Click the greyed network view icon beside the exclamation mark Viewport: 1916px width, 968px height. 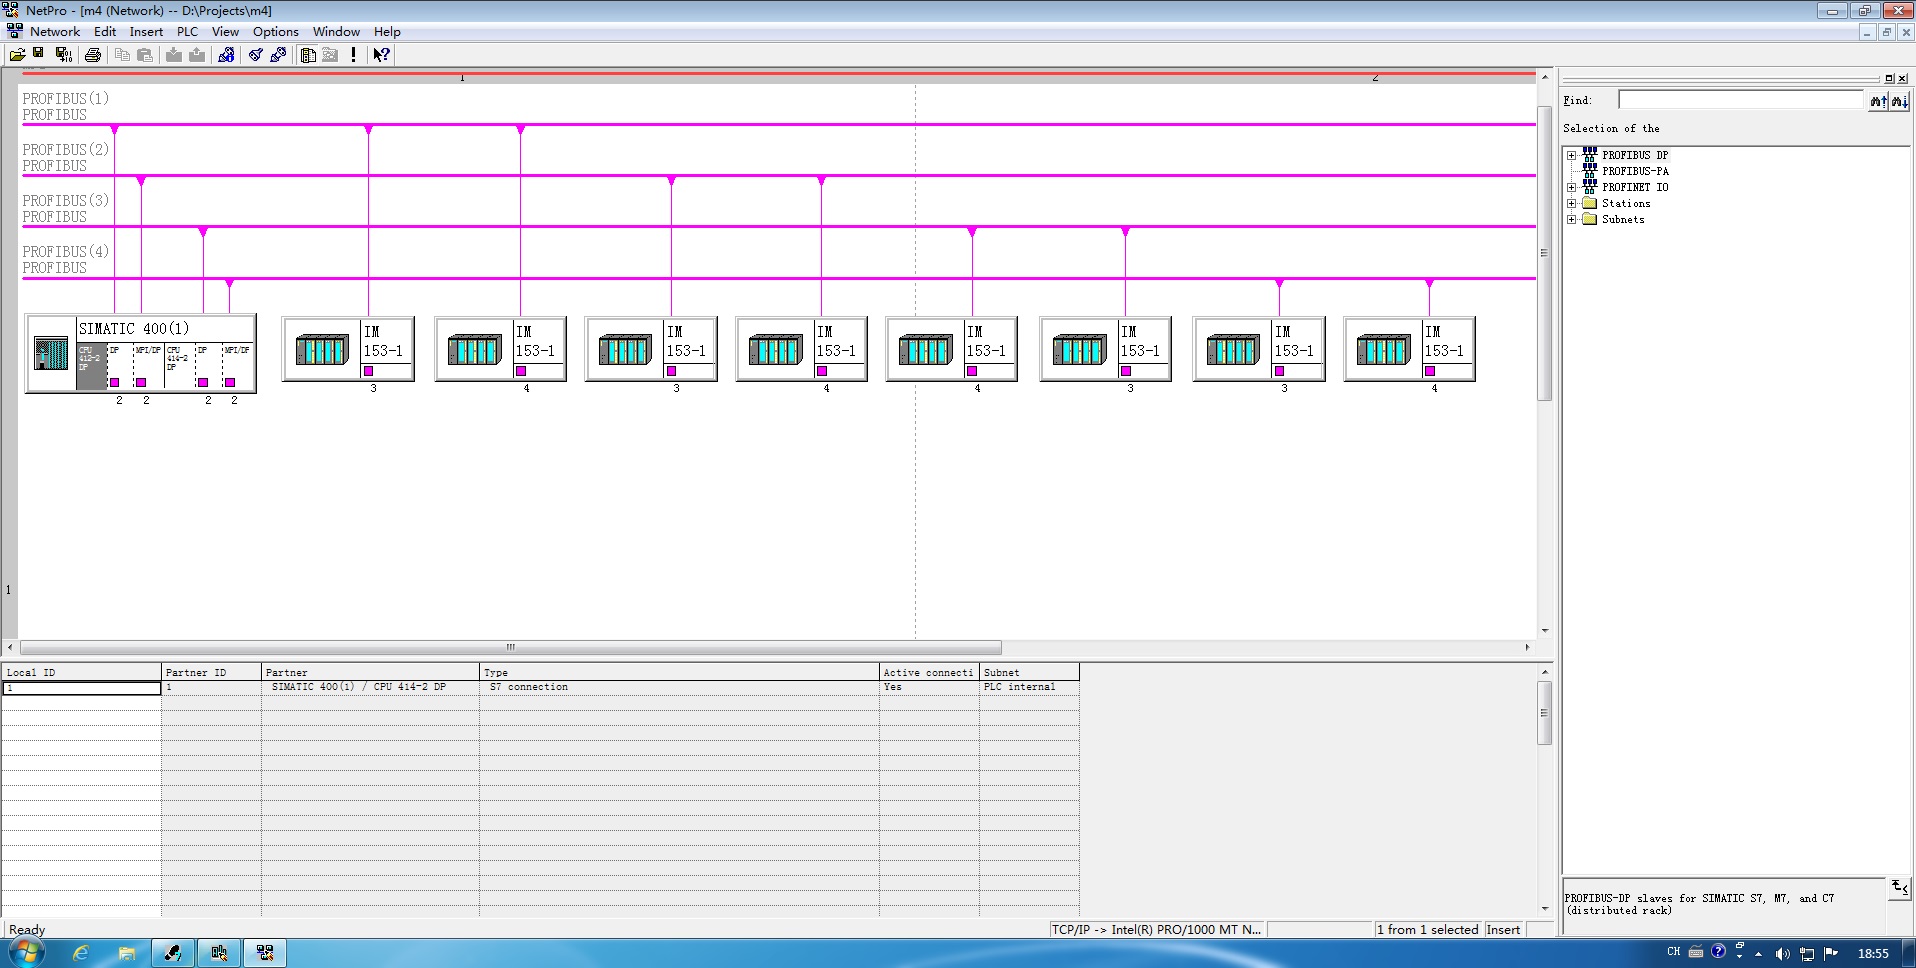point(330,55)
